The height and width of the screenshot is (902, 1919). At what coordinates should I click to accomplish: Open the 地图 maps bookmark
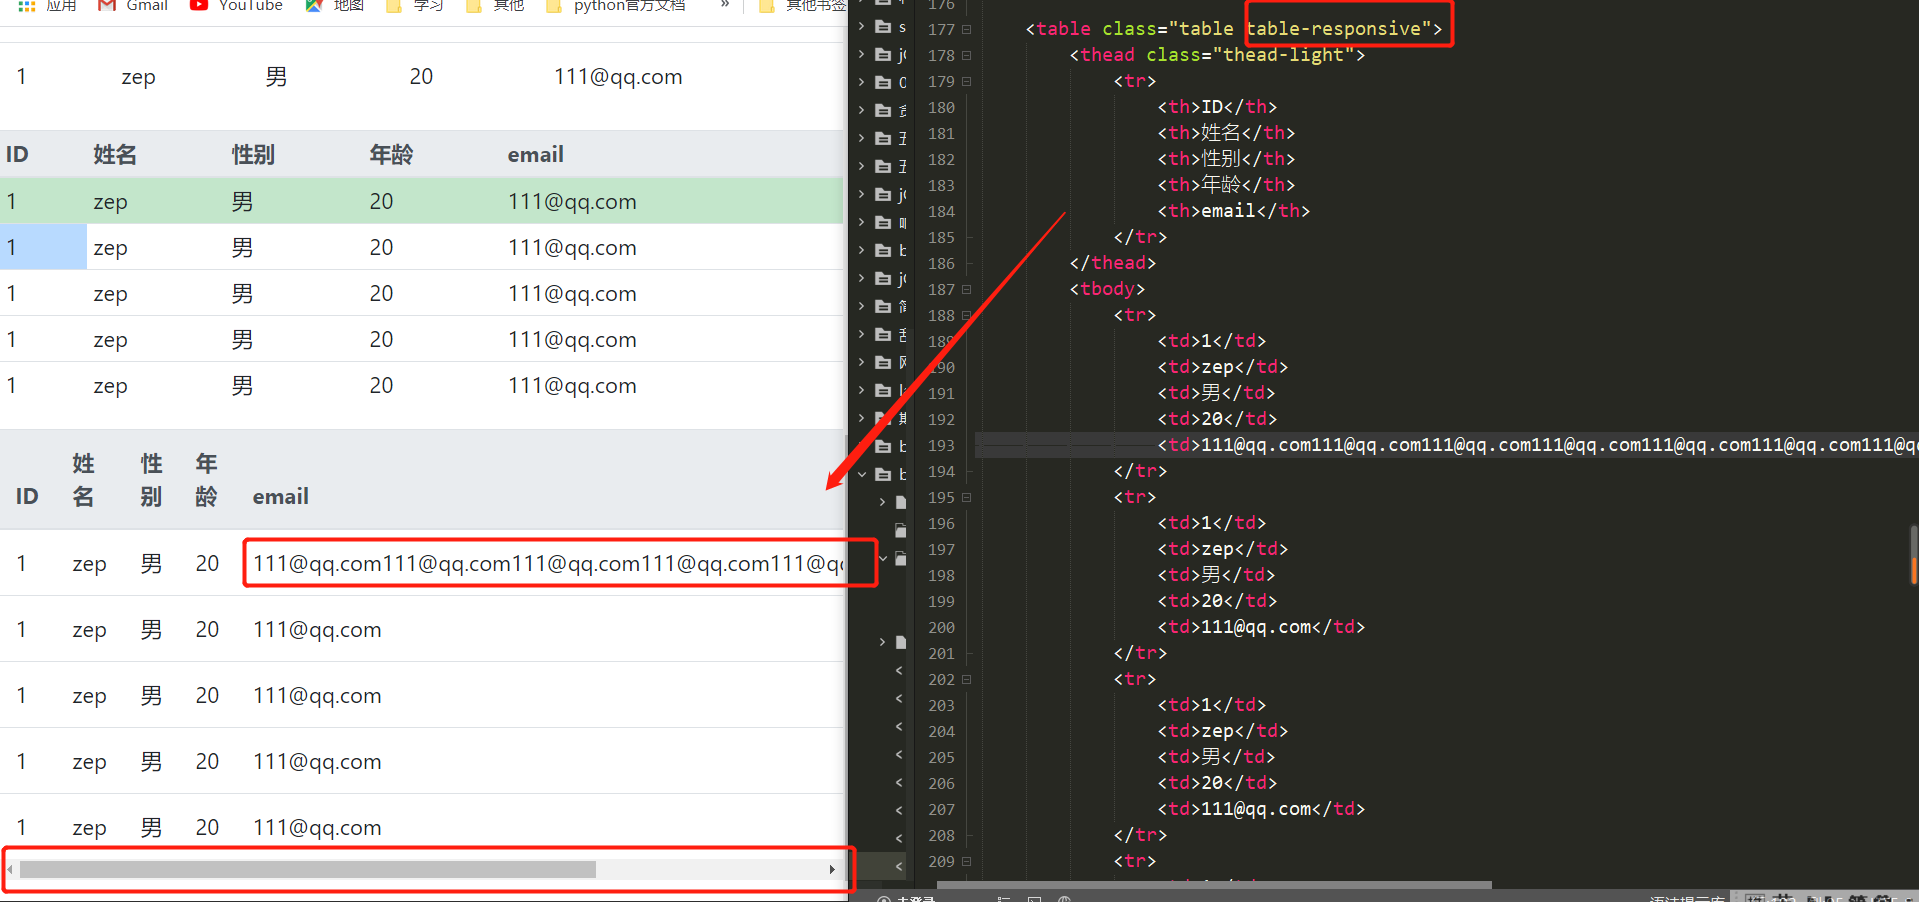tap(335, 5)
